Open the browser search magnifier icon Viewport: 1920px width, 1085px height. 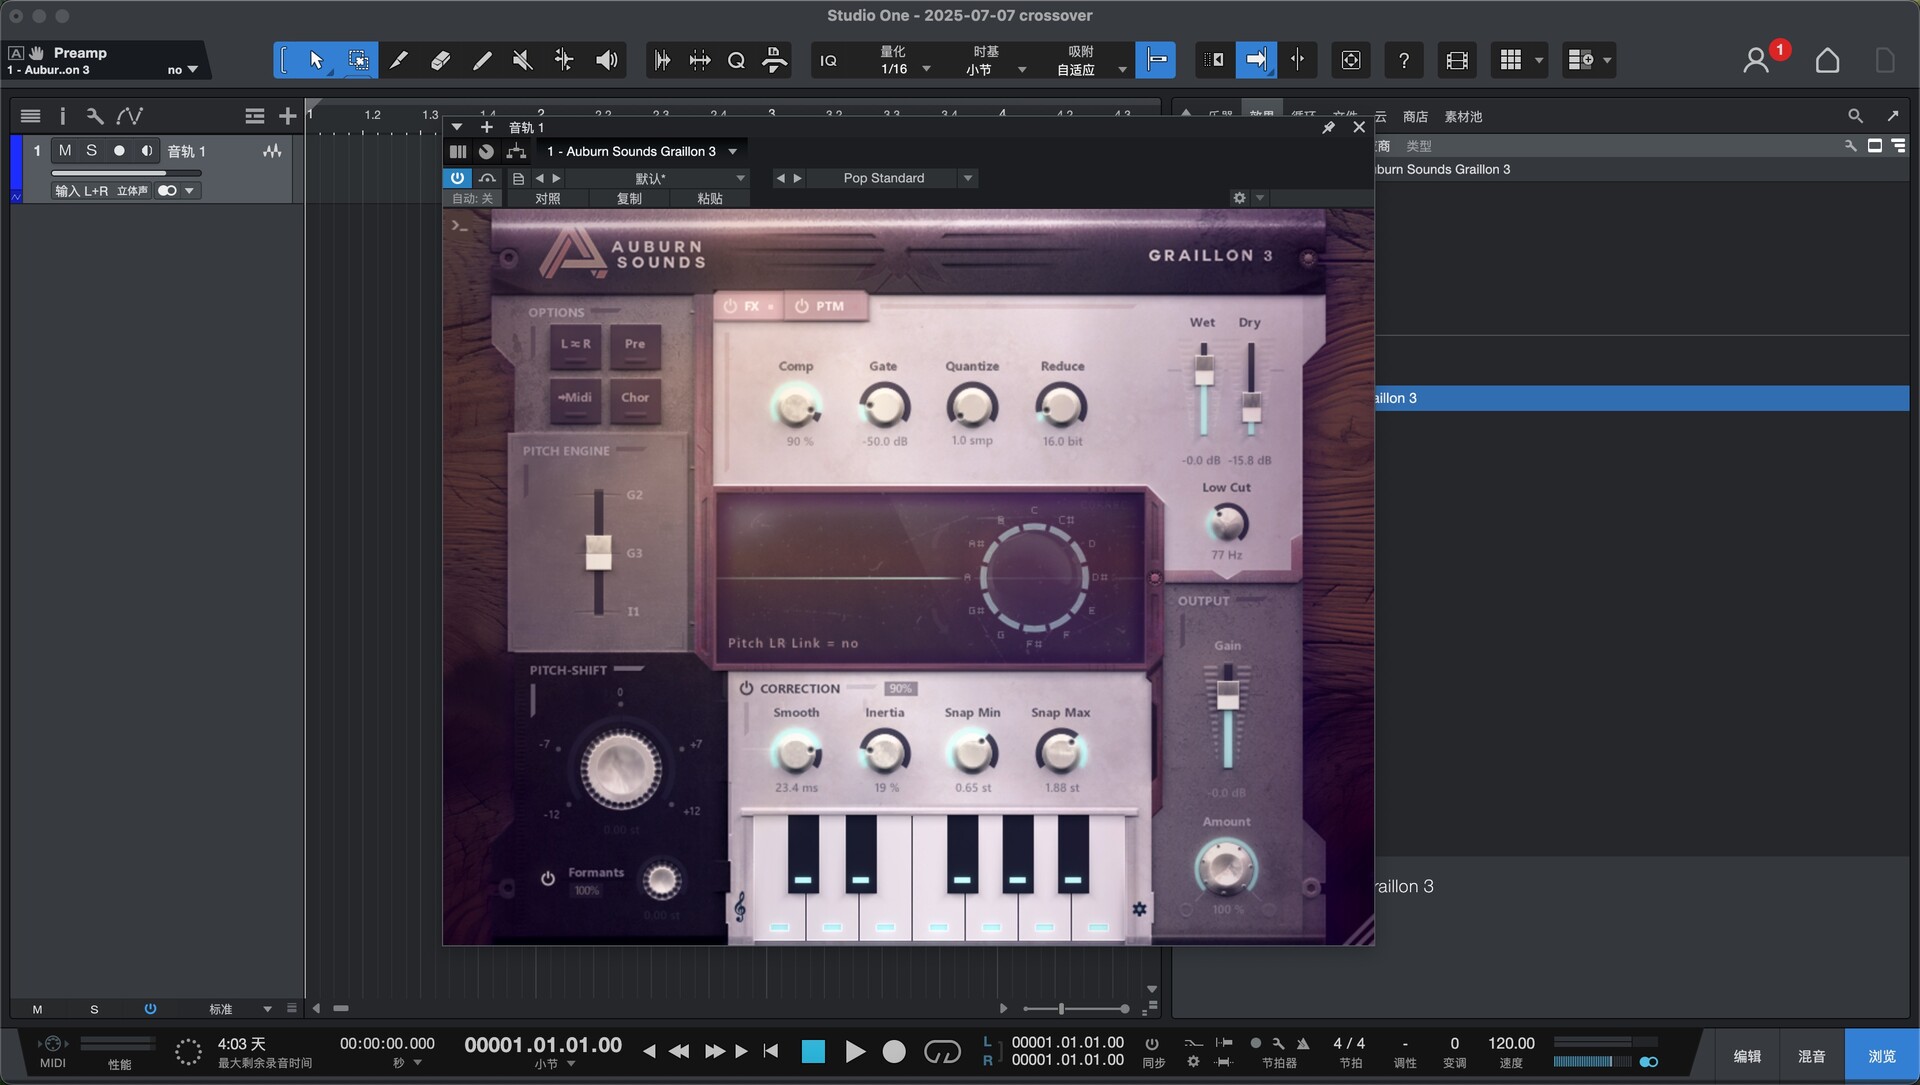point(1855,116)
